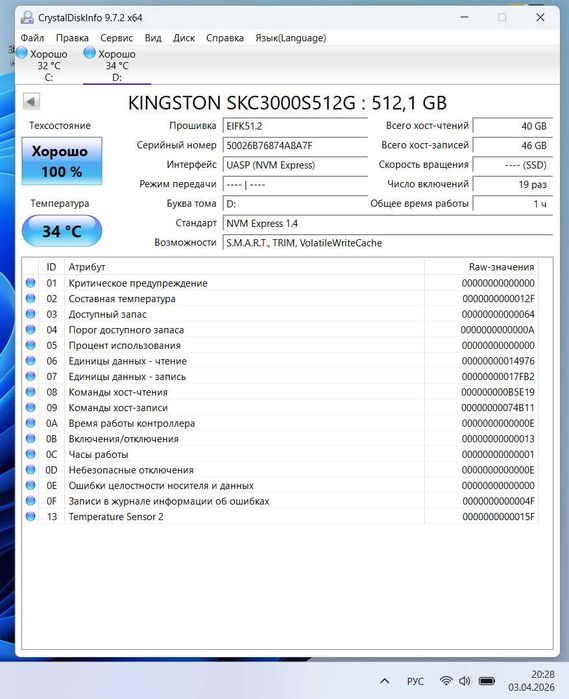Open the Справка menu
Viewport: 569px width, 699px height.
(225, 38)
